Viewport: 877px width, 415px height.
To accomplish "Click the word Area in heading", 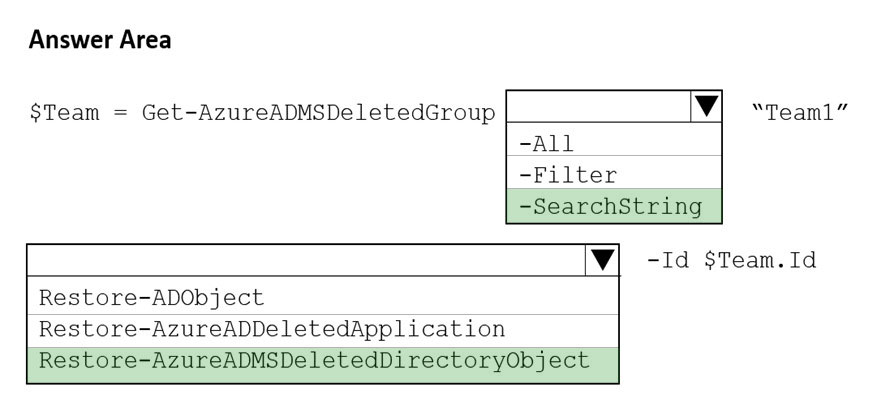I will pyautogui.click(x=143, y=40).
